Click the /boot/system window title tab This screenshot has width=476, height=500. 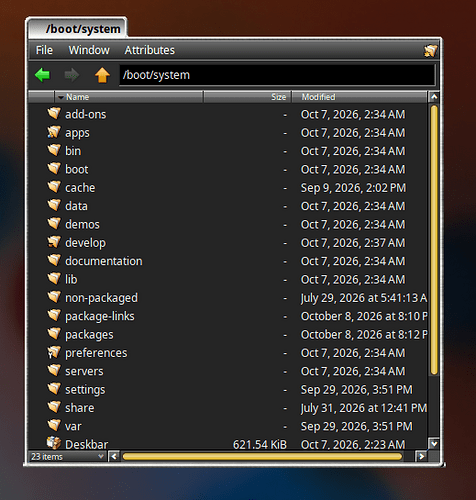click(x=77, y=29)
